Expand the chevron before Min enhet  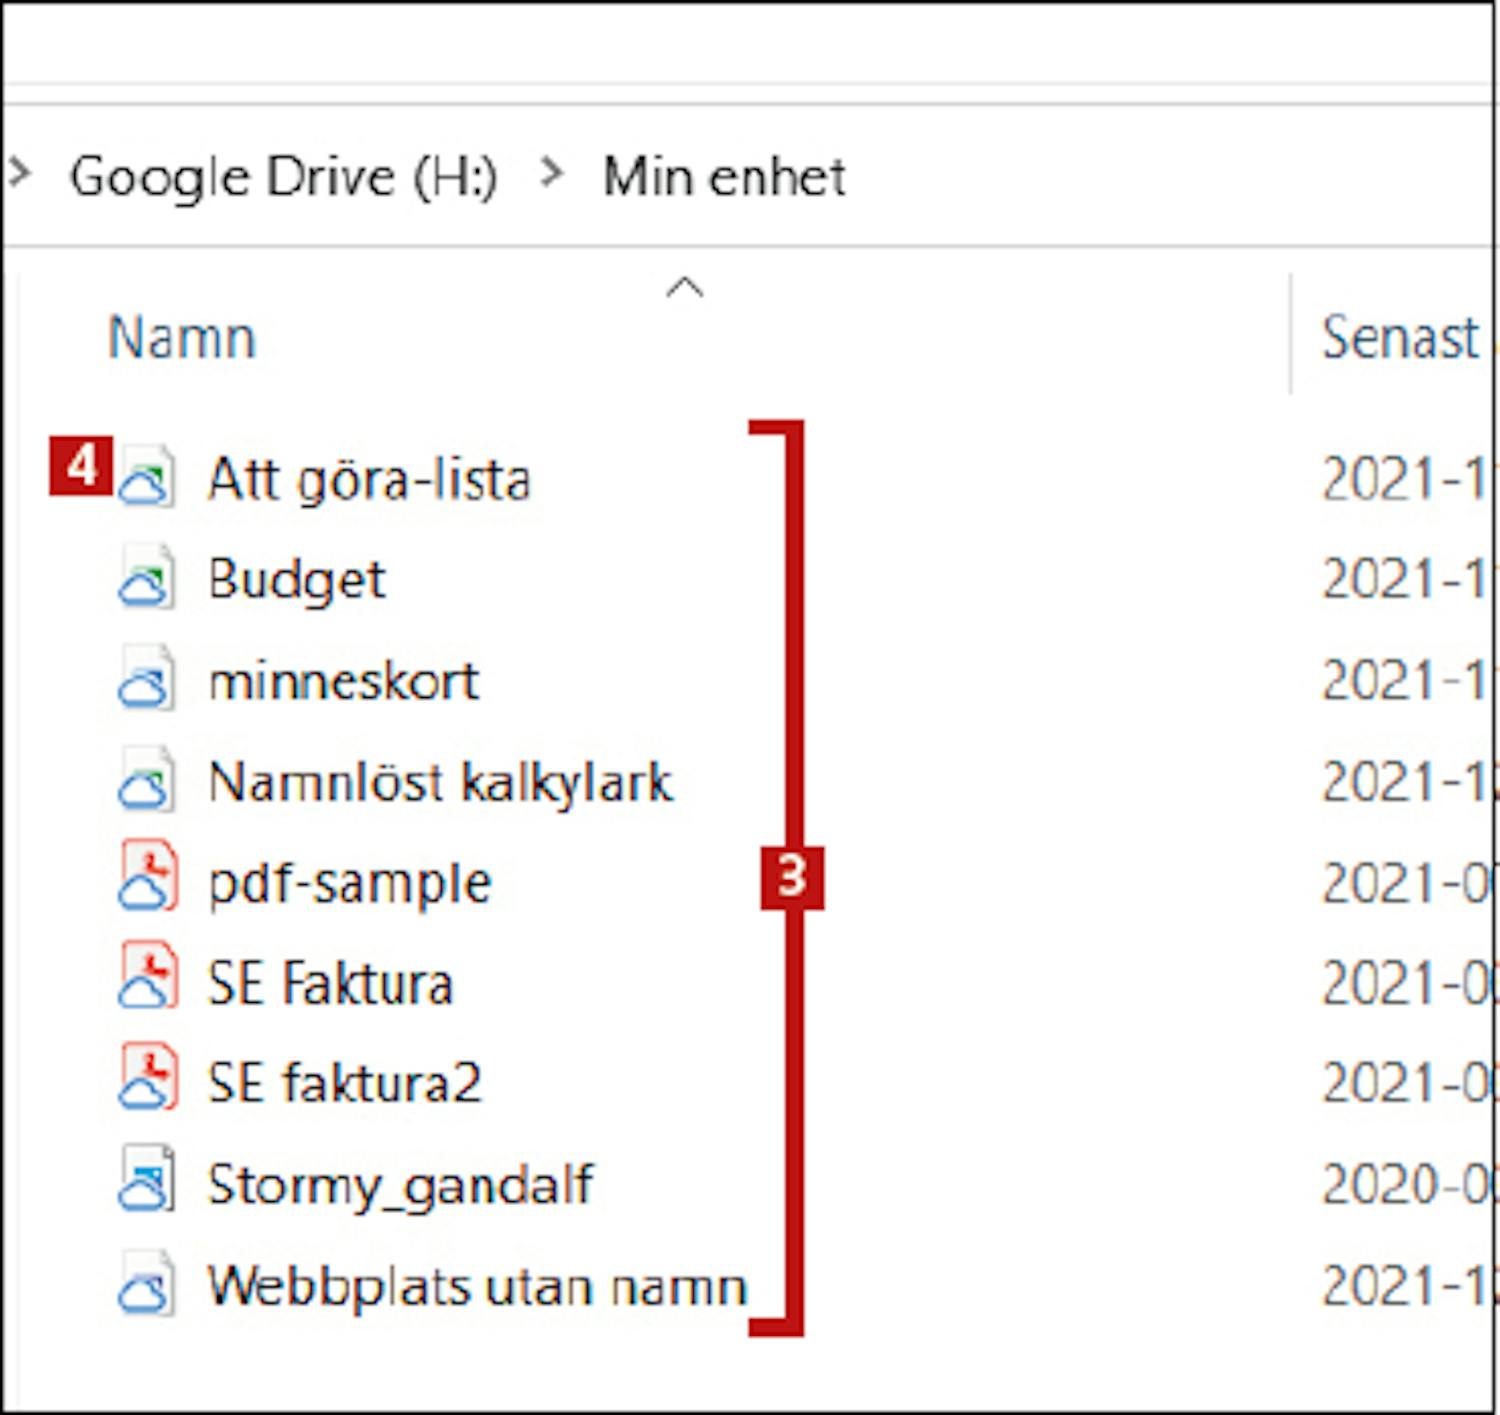550,174
